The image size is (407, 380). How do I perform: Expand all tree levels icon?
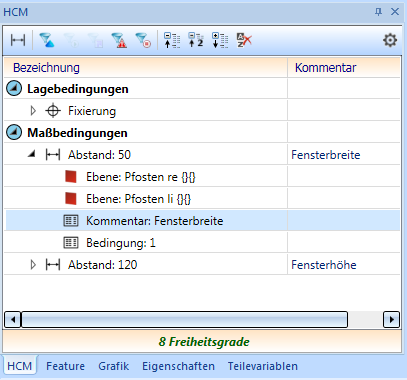(x=220, y=40)
